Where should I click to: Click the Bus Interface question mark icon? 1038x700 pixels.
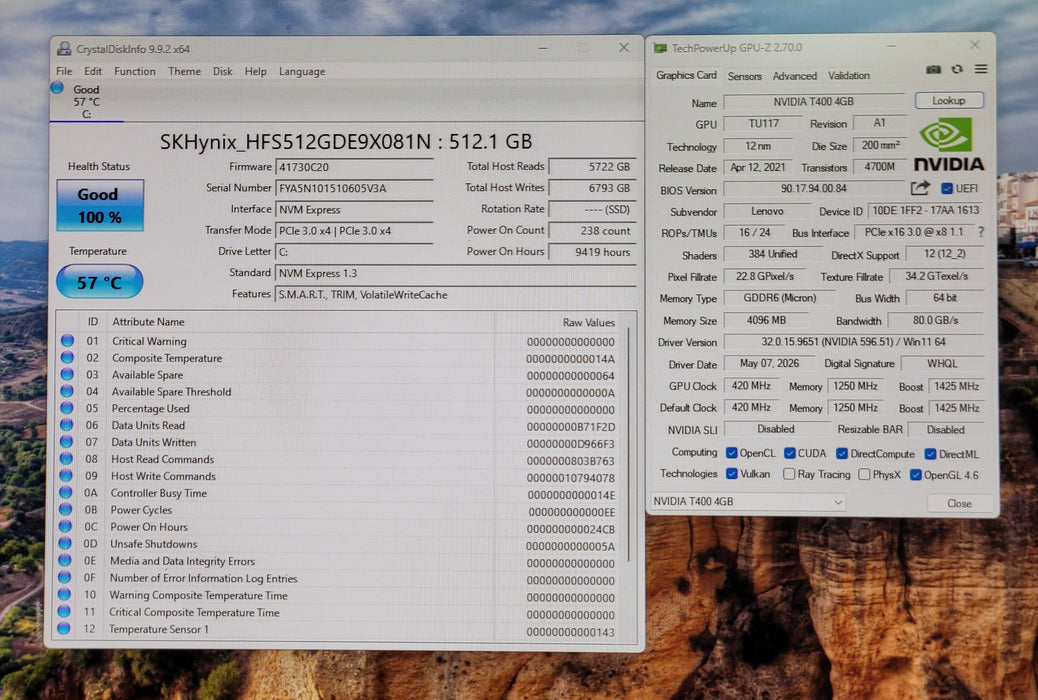click(981, 232)
